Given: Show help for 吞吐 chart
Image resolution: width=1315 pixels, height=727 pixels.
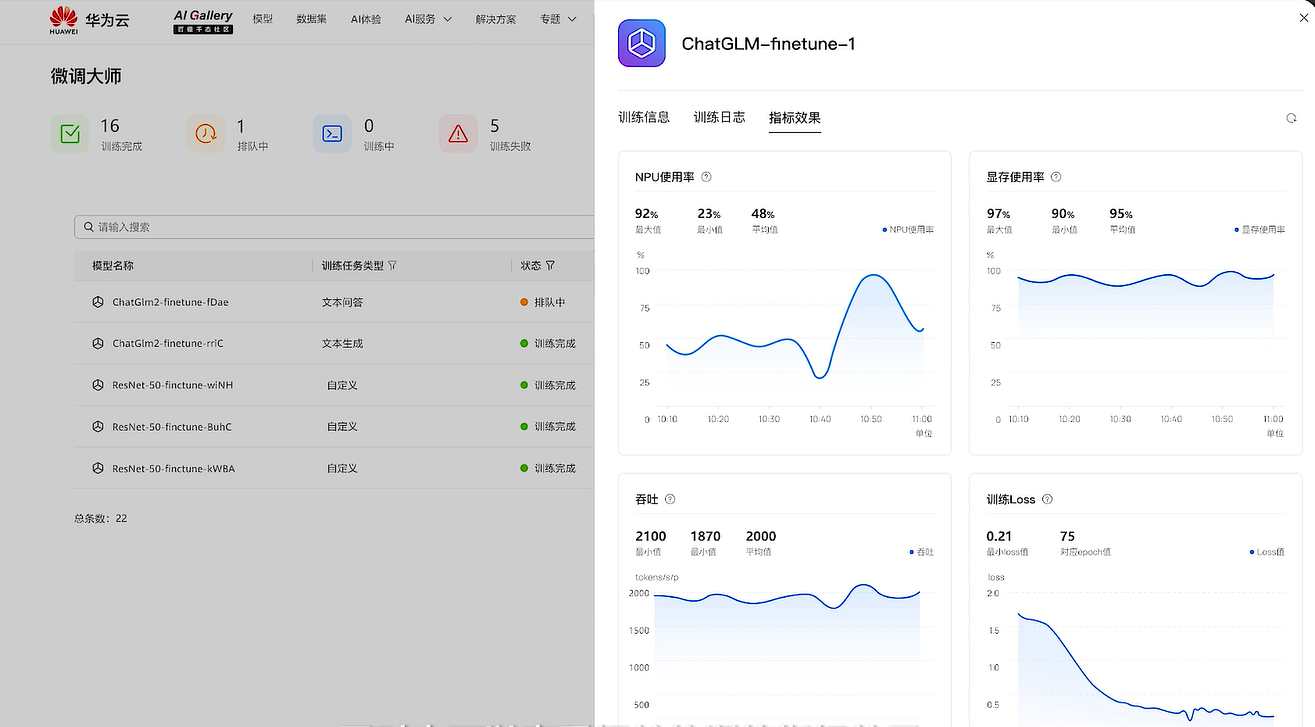Looking at the screenshot, I should 670,499.
